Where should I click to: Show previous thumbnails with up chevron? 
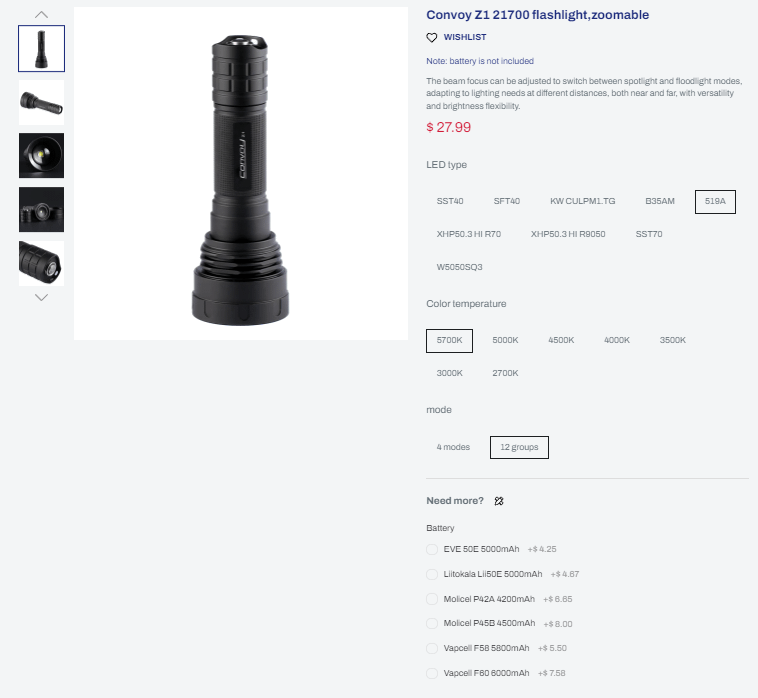click(42, 15)
